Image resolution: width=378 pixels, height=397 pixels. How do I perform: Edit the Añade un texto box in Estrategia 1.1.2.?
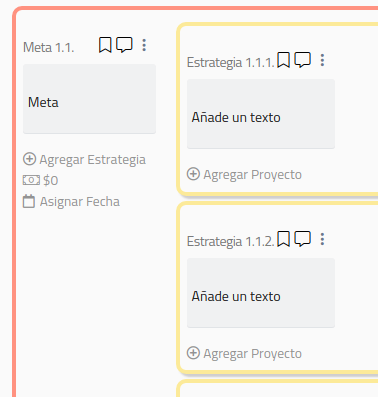261,293
